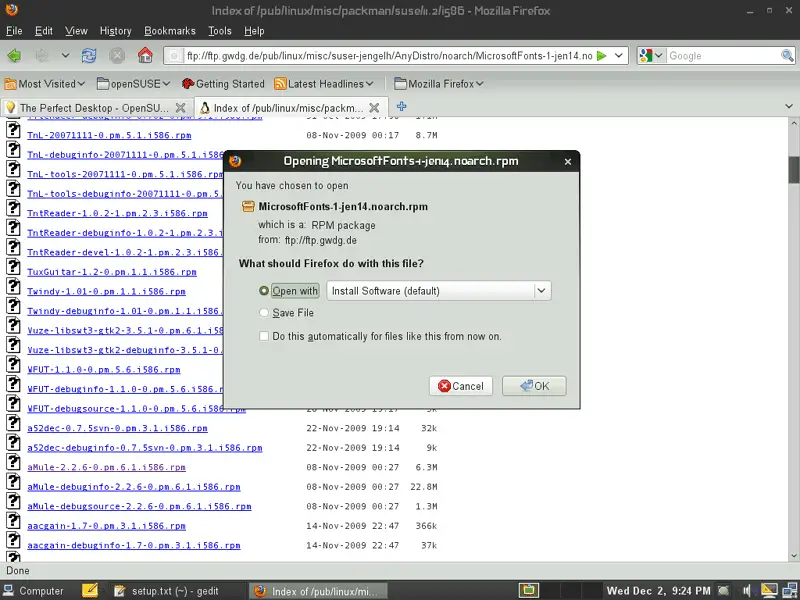This screenshot has width=800, height=600.
Task: Select the Open with radio option
Action: [x=263, y=291]
